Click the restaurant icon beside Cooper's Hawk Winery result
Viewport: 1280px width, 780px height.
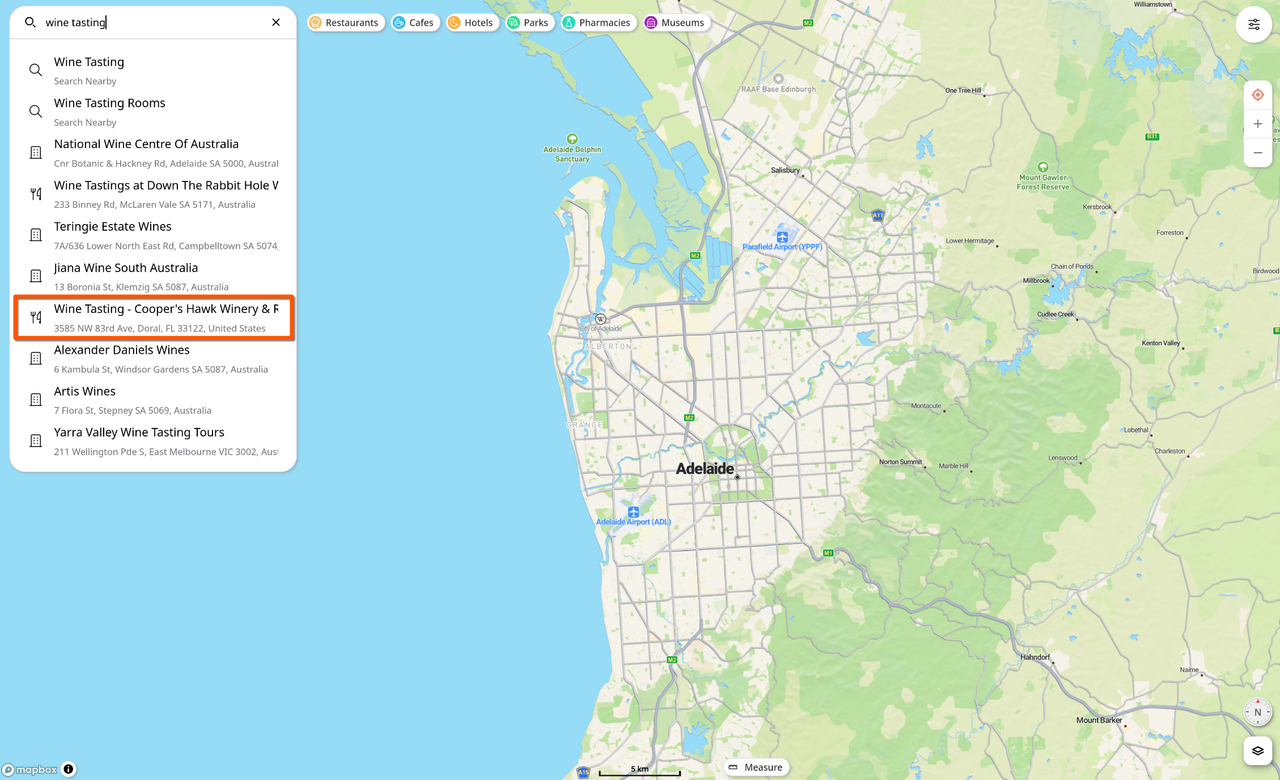pos(35,316)
